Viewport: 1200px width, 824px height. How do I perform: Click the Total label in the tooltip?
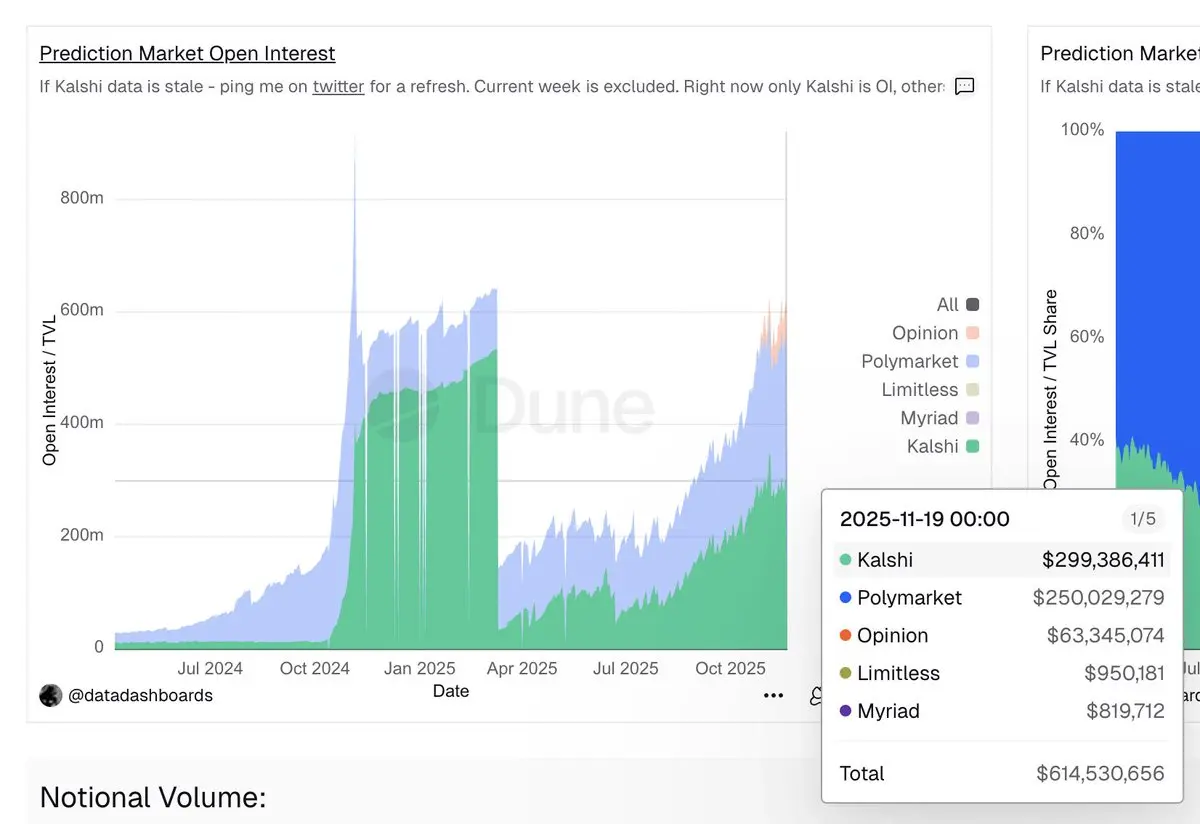point(862,774)
